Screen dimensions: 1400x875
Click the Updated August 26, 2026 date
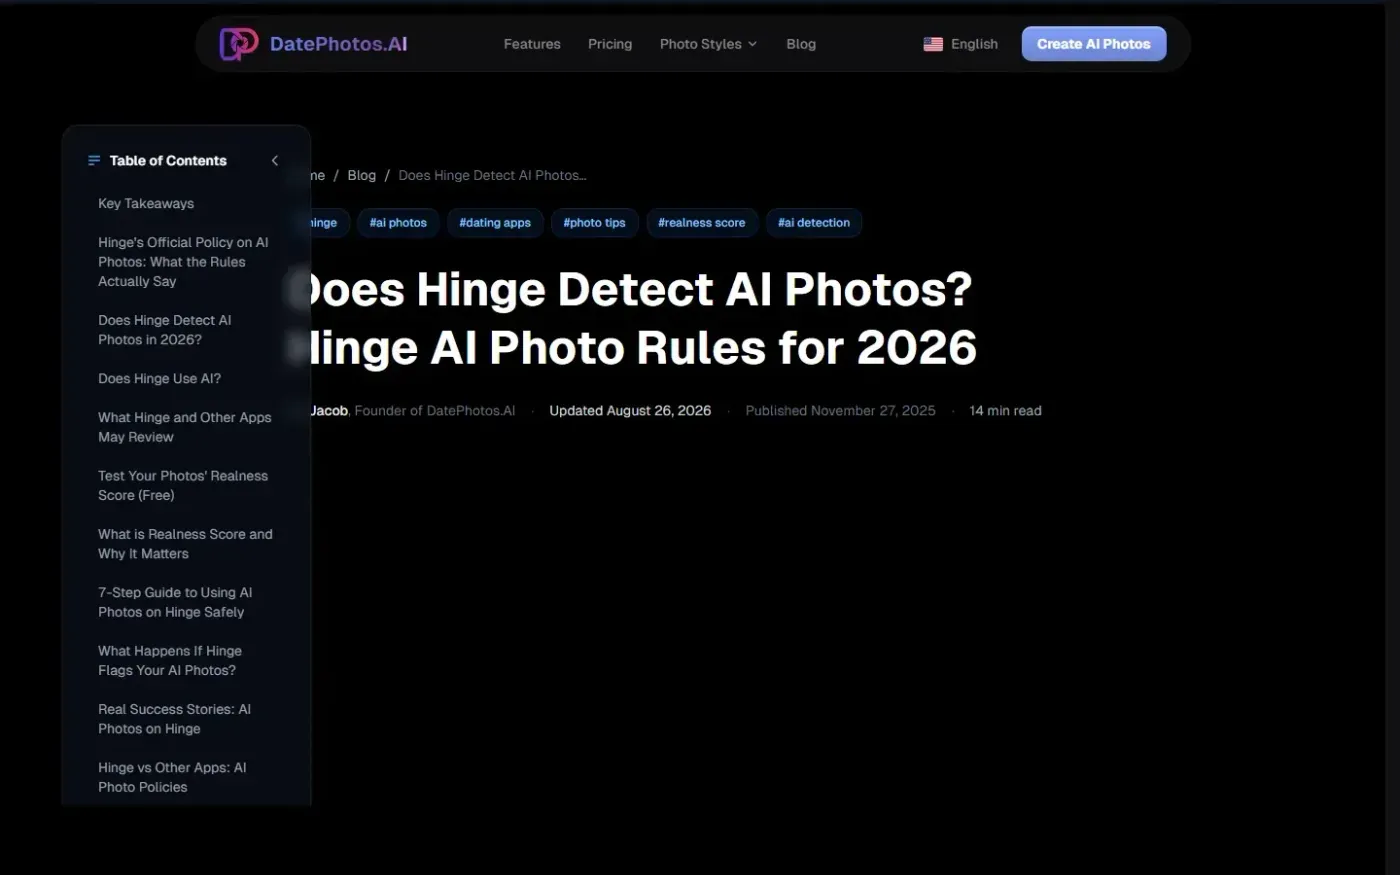(x=630, y=411)
